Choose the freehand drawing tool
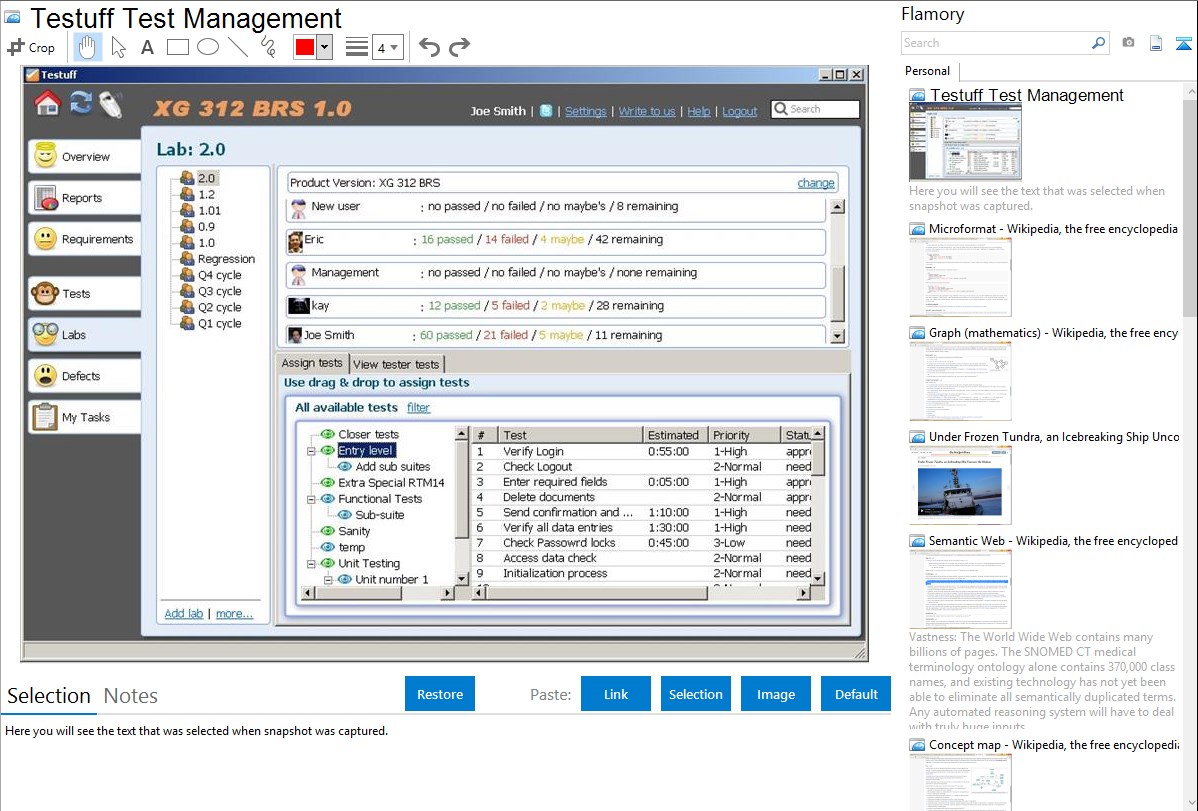This screenshot has width=1198, height=811. coord(267,47)
